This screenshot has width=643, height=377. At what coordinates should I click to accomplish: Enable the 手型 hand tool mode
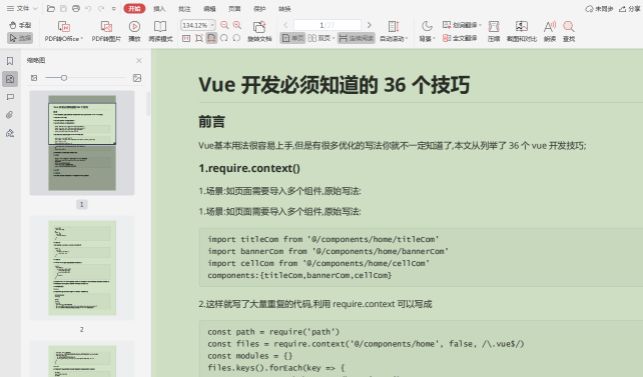click(20, 25)
